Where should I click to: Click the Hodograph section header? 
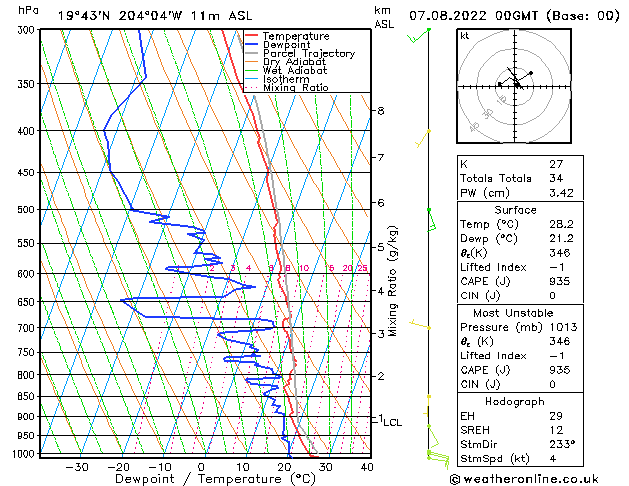click(515, 402)
